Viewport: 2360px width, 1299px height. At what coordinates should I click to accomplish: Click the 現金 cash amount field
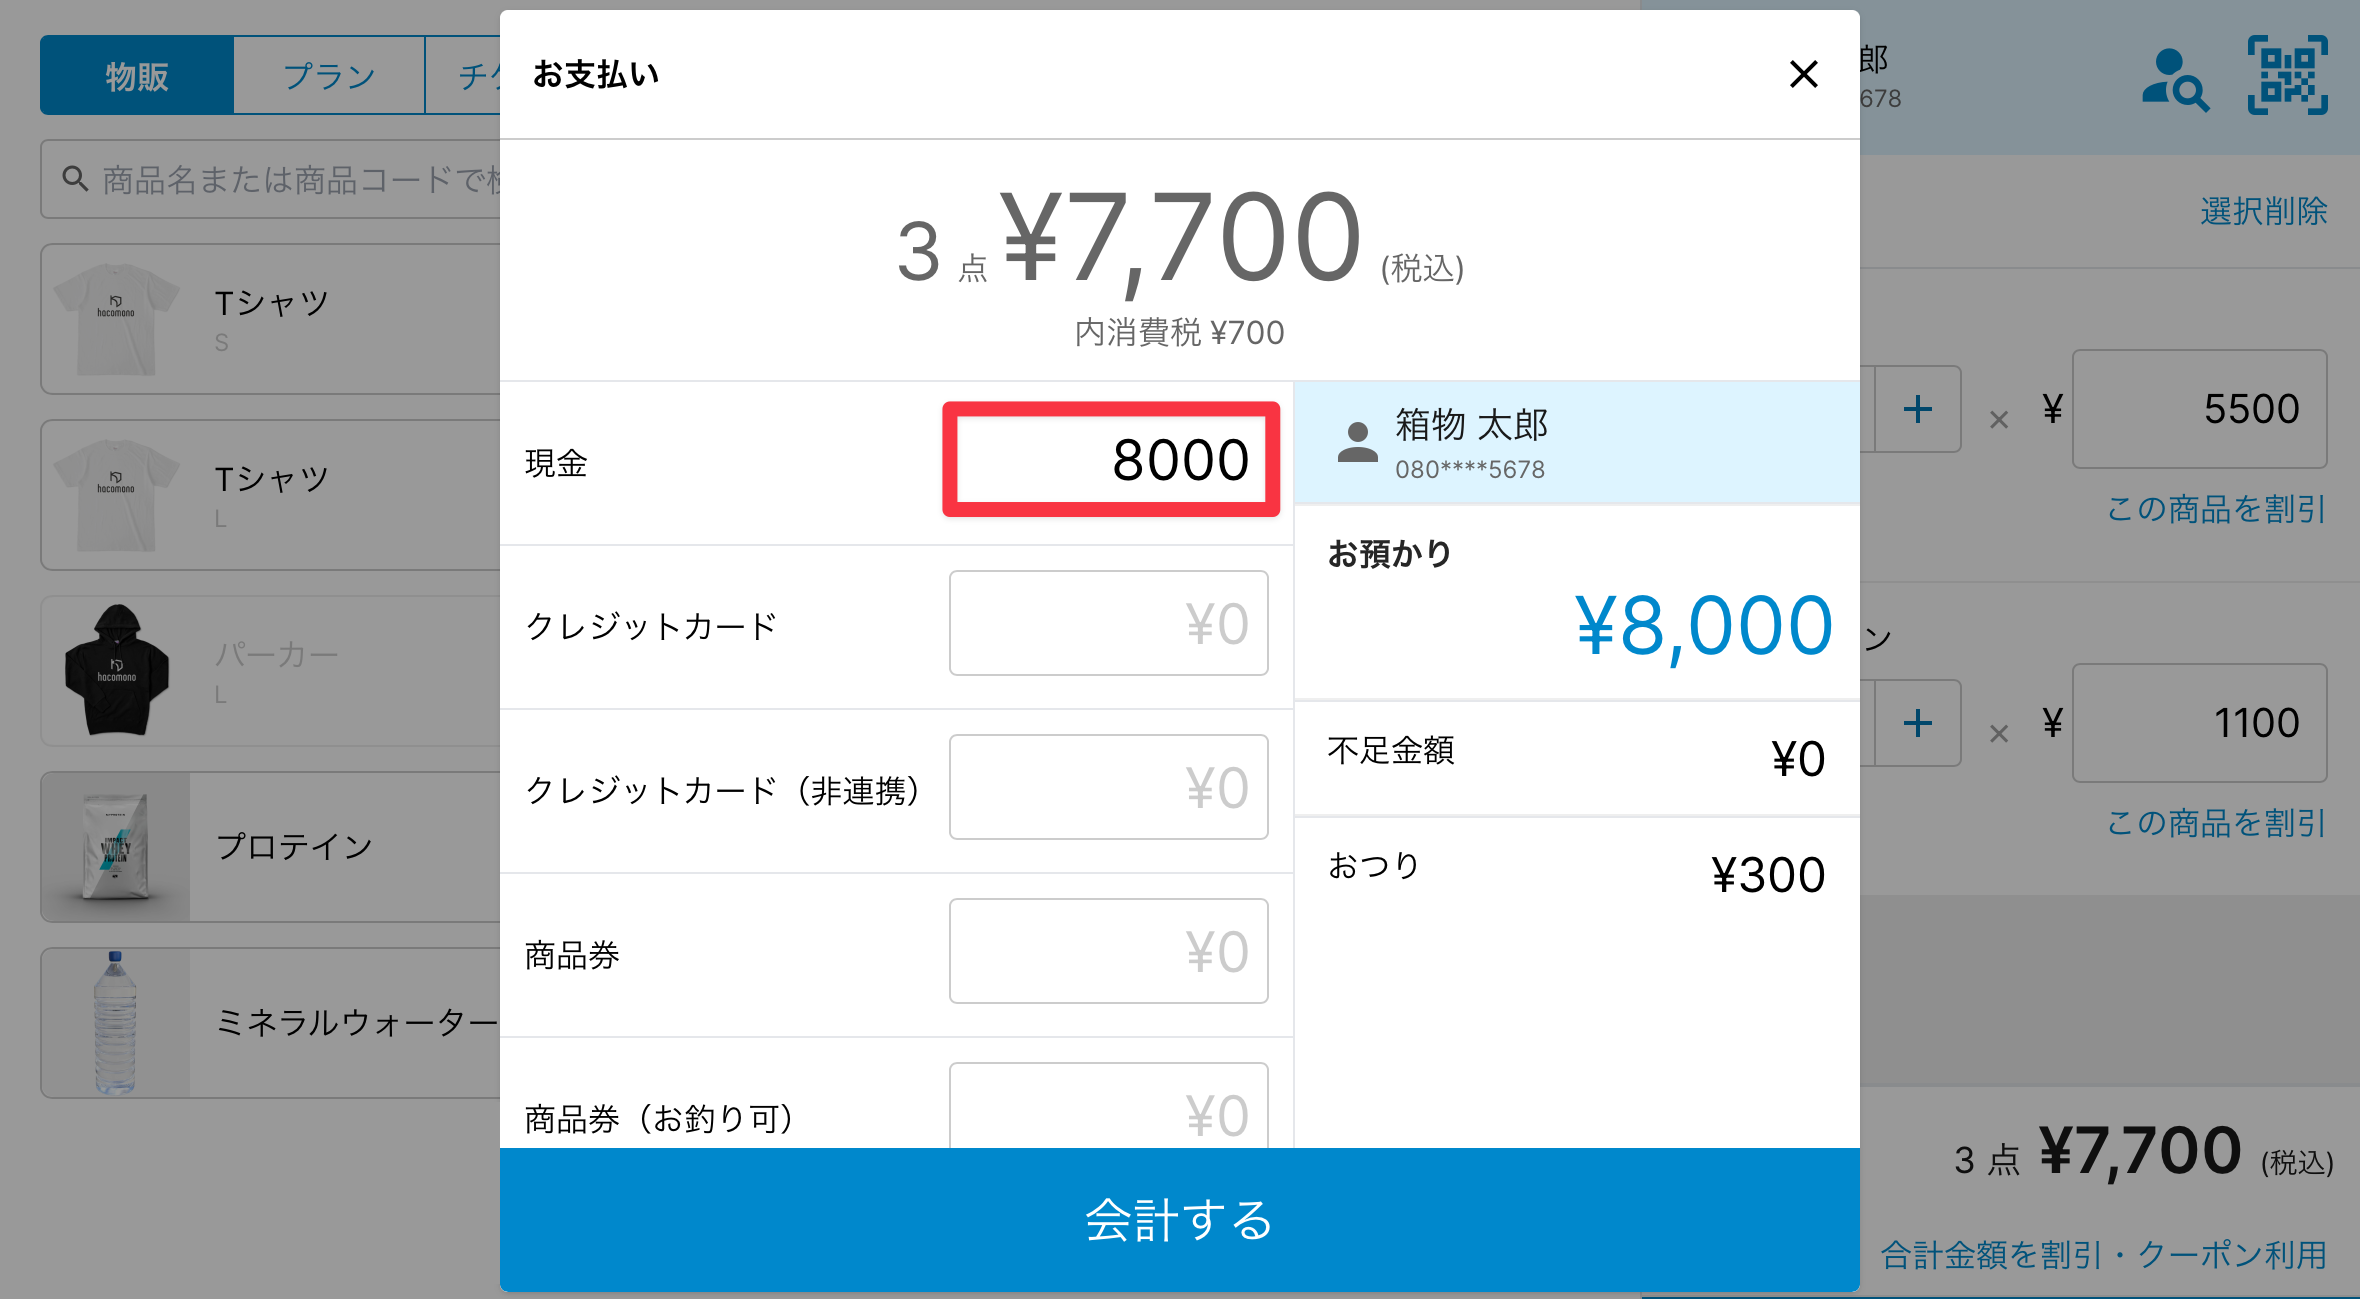[1110, 460]
